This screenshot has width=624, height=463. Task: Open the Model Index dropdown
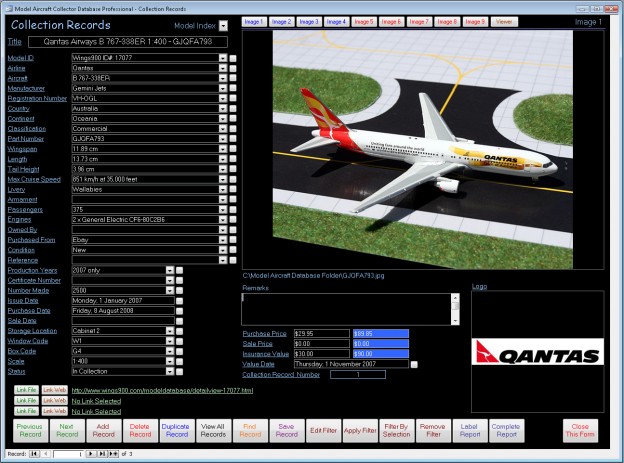(223, 26)
